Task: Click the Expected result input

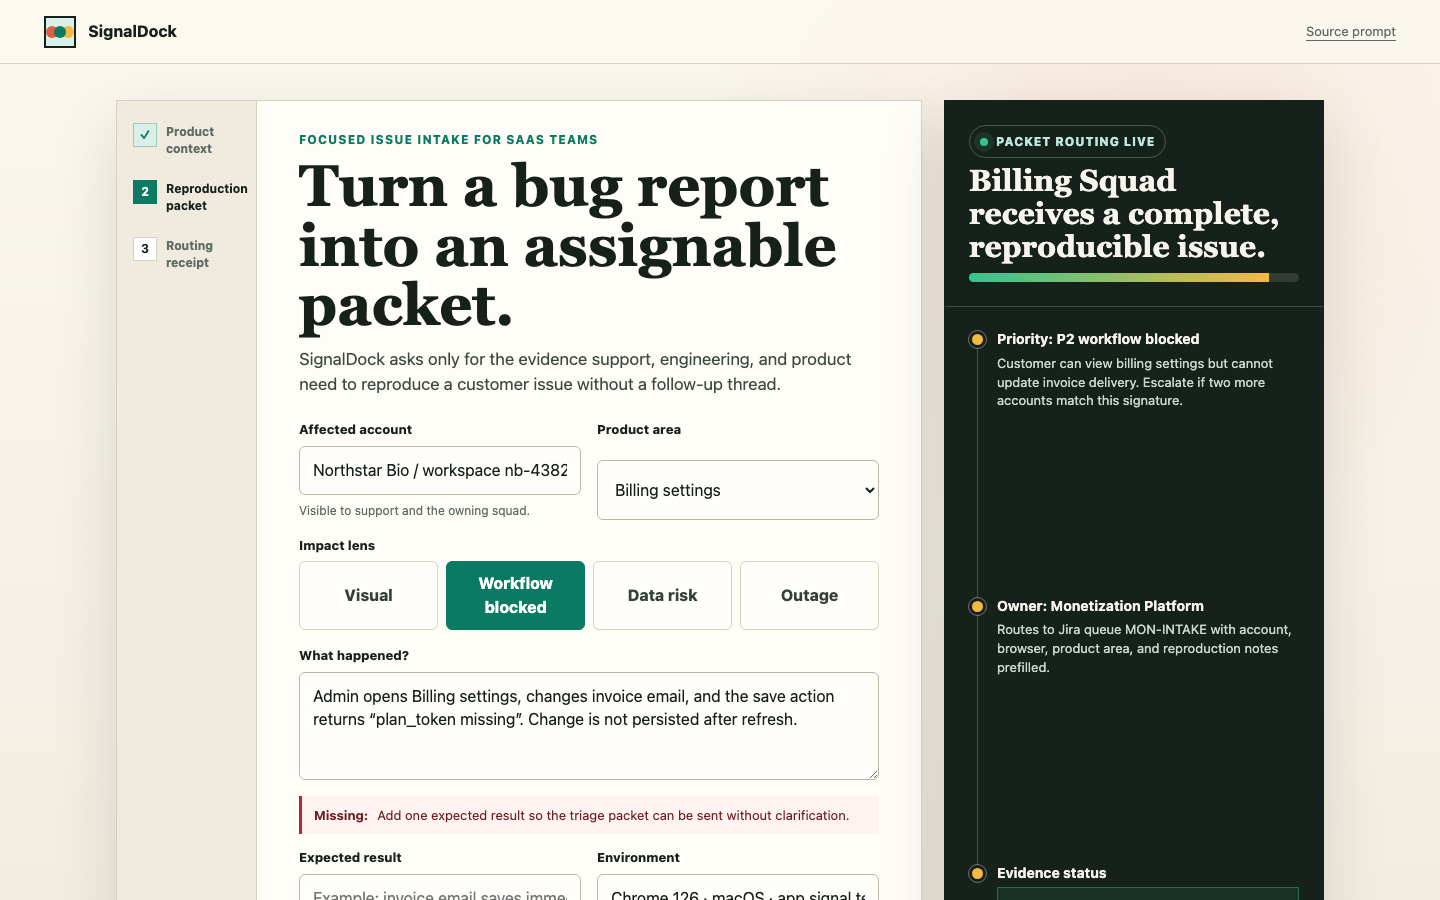Action: 440,888
